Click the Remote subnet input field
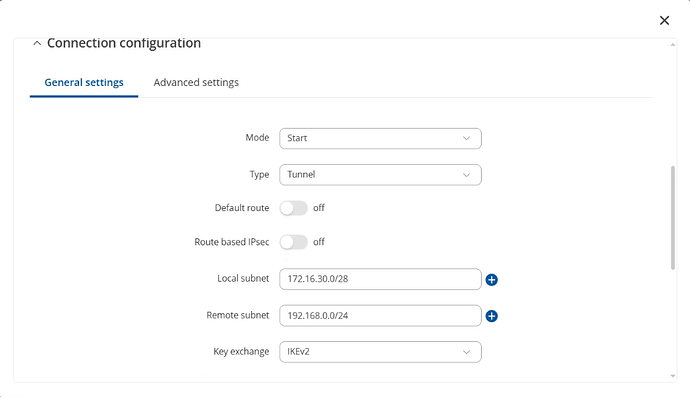 pyautogui.click(x=380, y=316)
